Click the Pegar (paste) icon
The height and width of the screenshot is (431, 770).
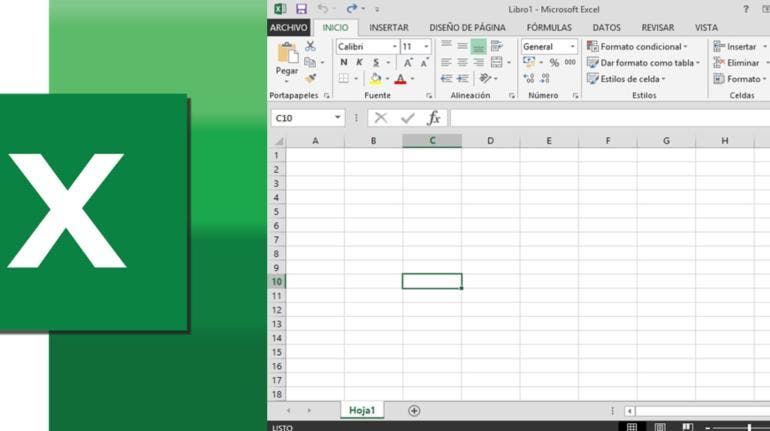tap(287, 54)
